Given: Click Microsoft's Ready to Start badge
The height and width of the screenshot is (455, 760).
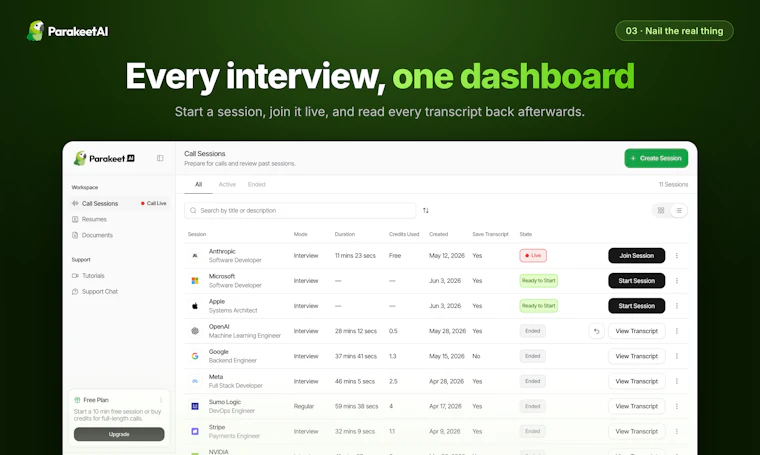Looking at the screenshot, I should tap(538, 281).
